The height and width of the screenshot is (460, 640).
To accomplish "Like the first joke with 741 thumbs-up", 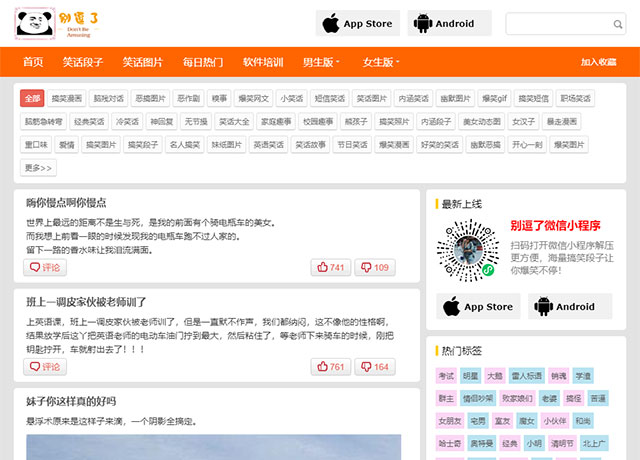I will [330, 267].
